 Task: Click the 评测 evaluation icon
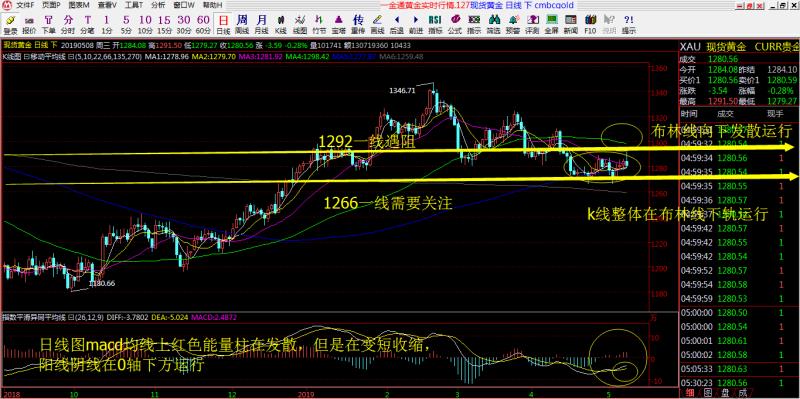pyautogui.click(x=532, y=24)
